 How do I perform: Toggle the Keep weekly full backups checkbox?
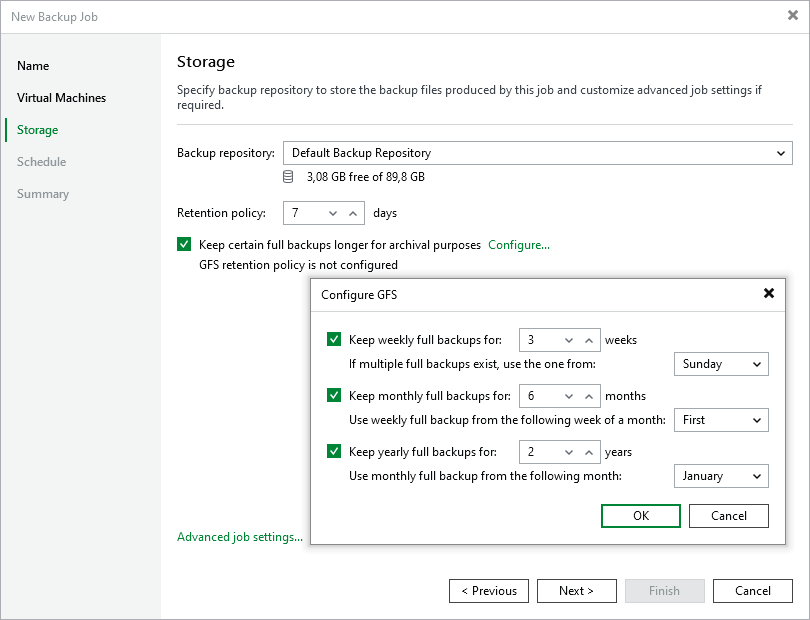click(334, 339)
